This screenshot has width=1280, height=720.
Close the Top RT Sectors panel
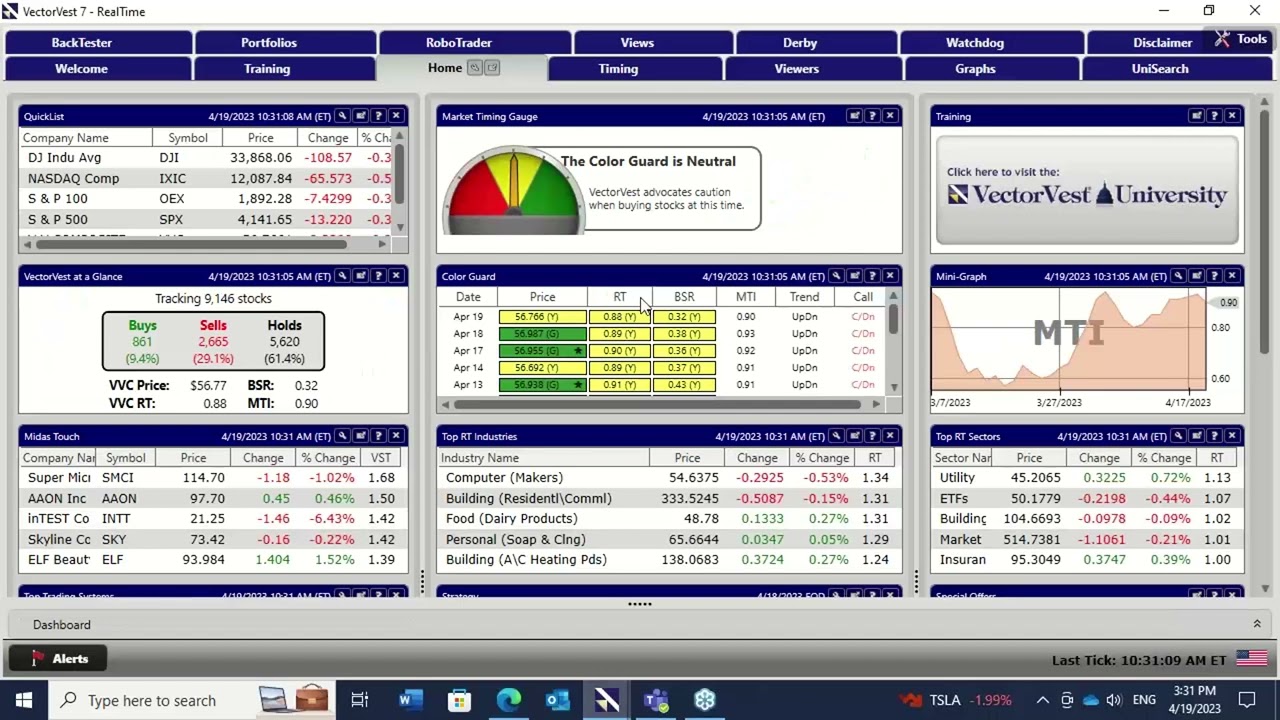pos(1232,436)
